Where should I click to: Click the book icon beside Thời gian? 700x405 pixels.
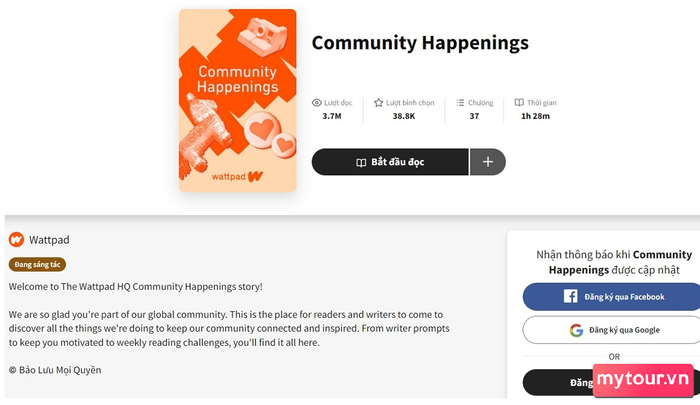519,102
